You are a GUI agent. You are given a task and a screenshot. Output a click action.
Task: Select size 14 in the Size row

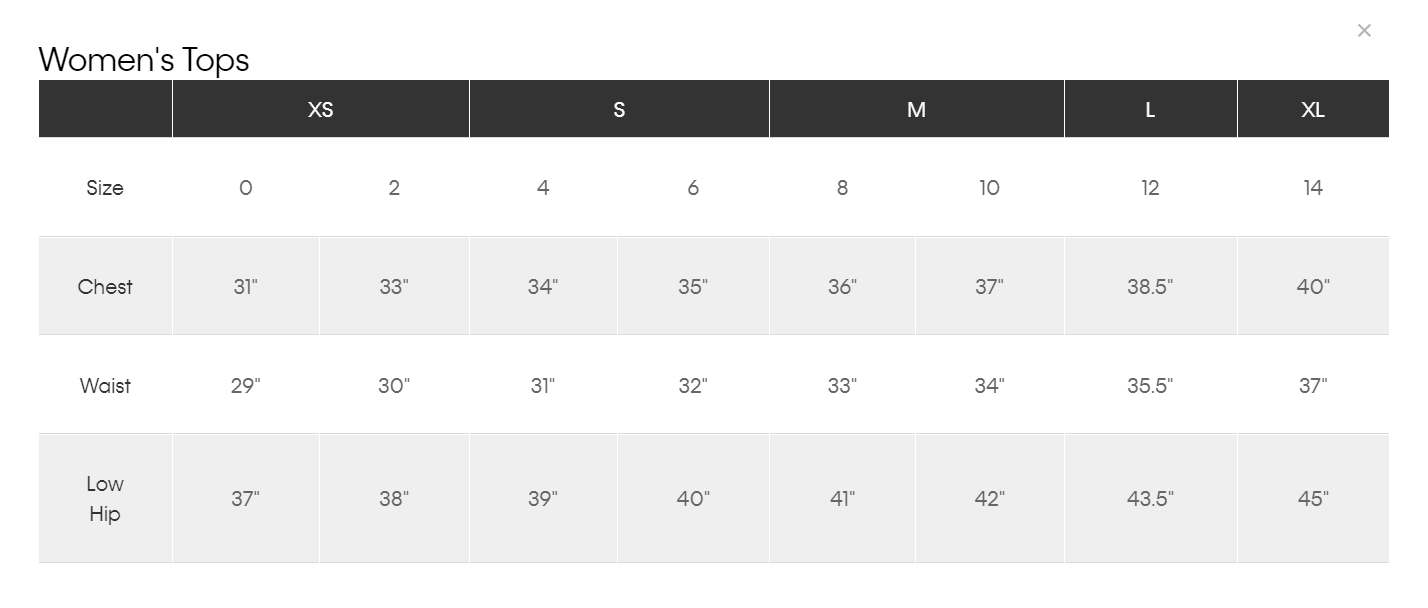click(1313, 188)
